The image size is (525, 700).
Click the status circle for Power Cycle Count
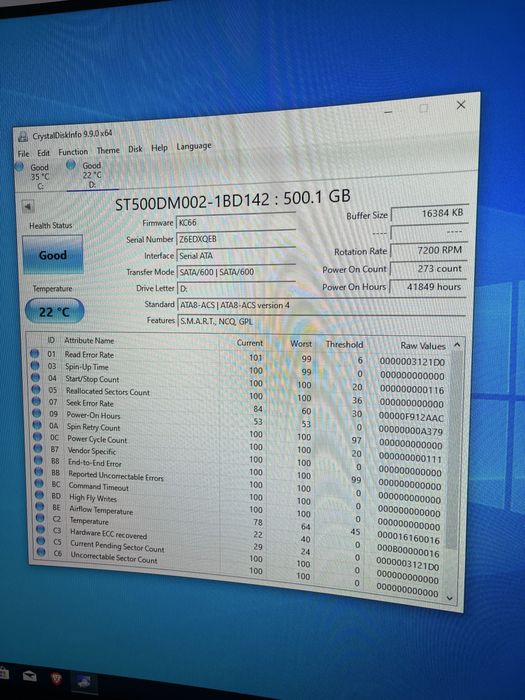(38, 437)
